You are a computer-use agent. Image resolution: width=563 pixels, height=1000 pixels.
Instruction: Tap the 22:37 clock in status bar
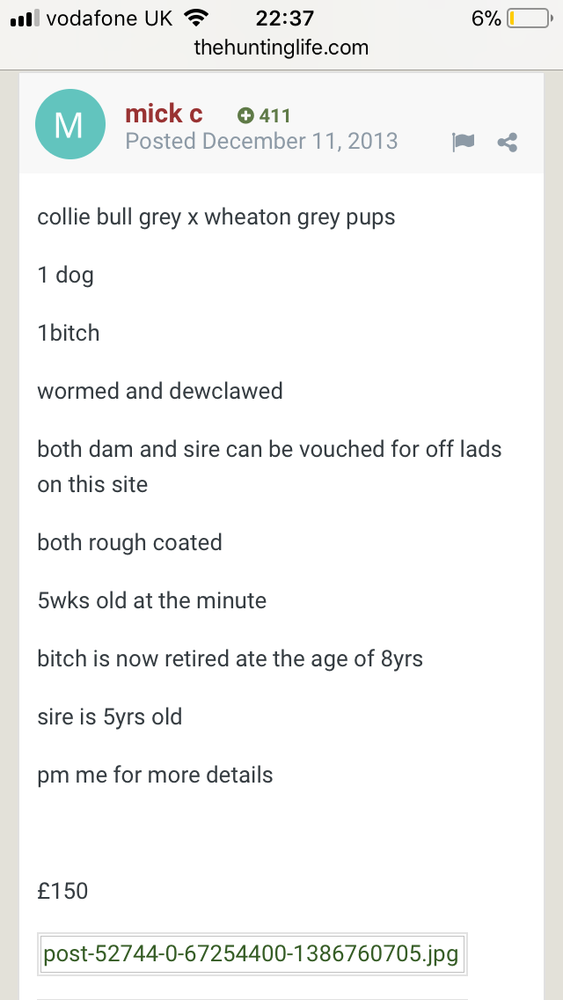coord(284,18)
